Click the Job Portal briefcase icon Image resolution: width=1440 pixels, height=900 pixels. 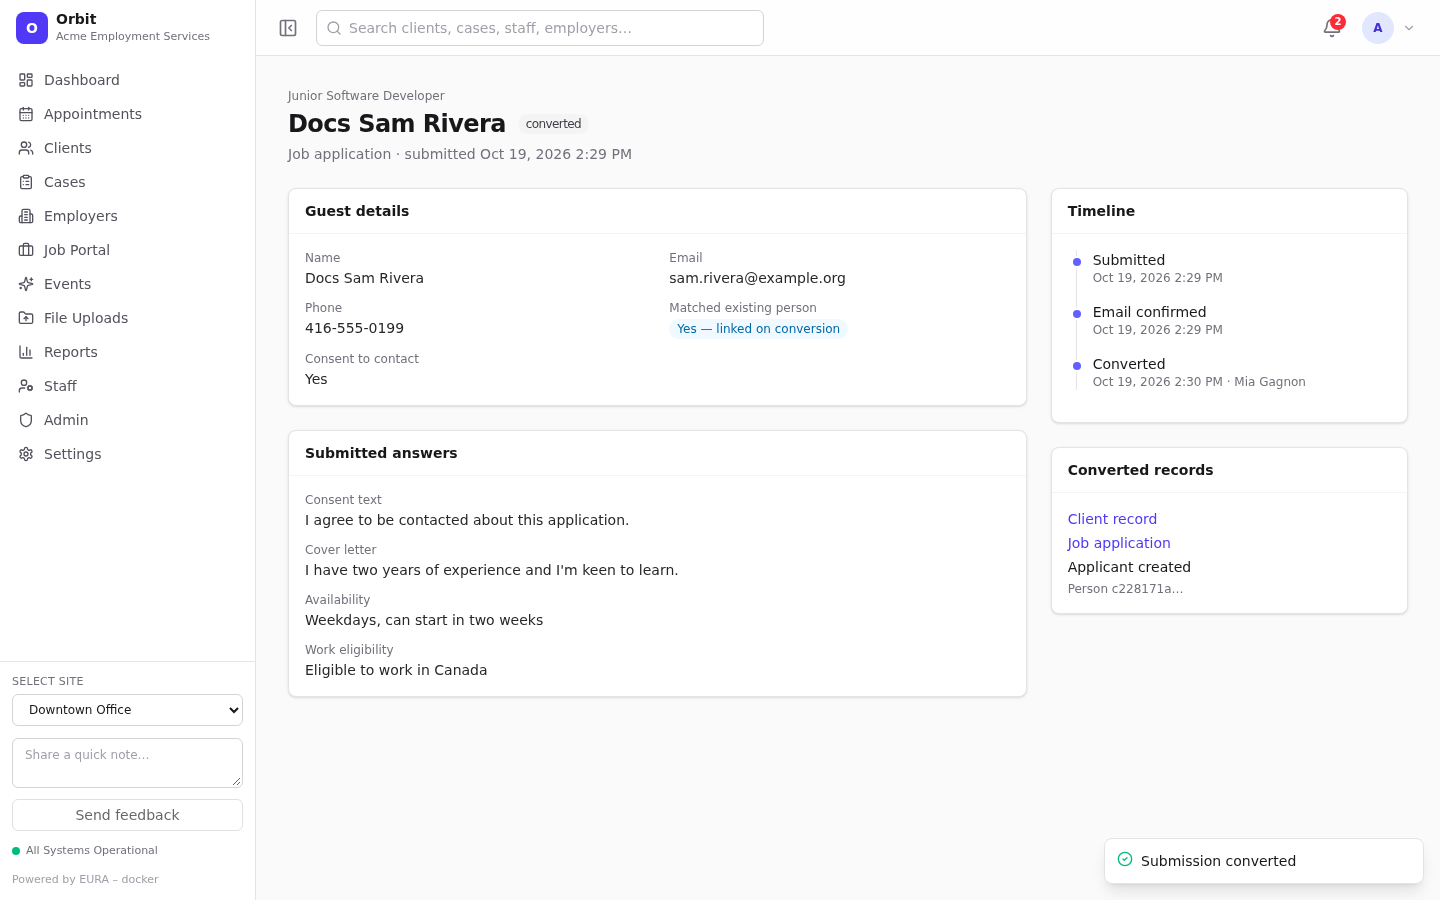[x=26, y=250]
